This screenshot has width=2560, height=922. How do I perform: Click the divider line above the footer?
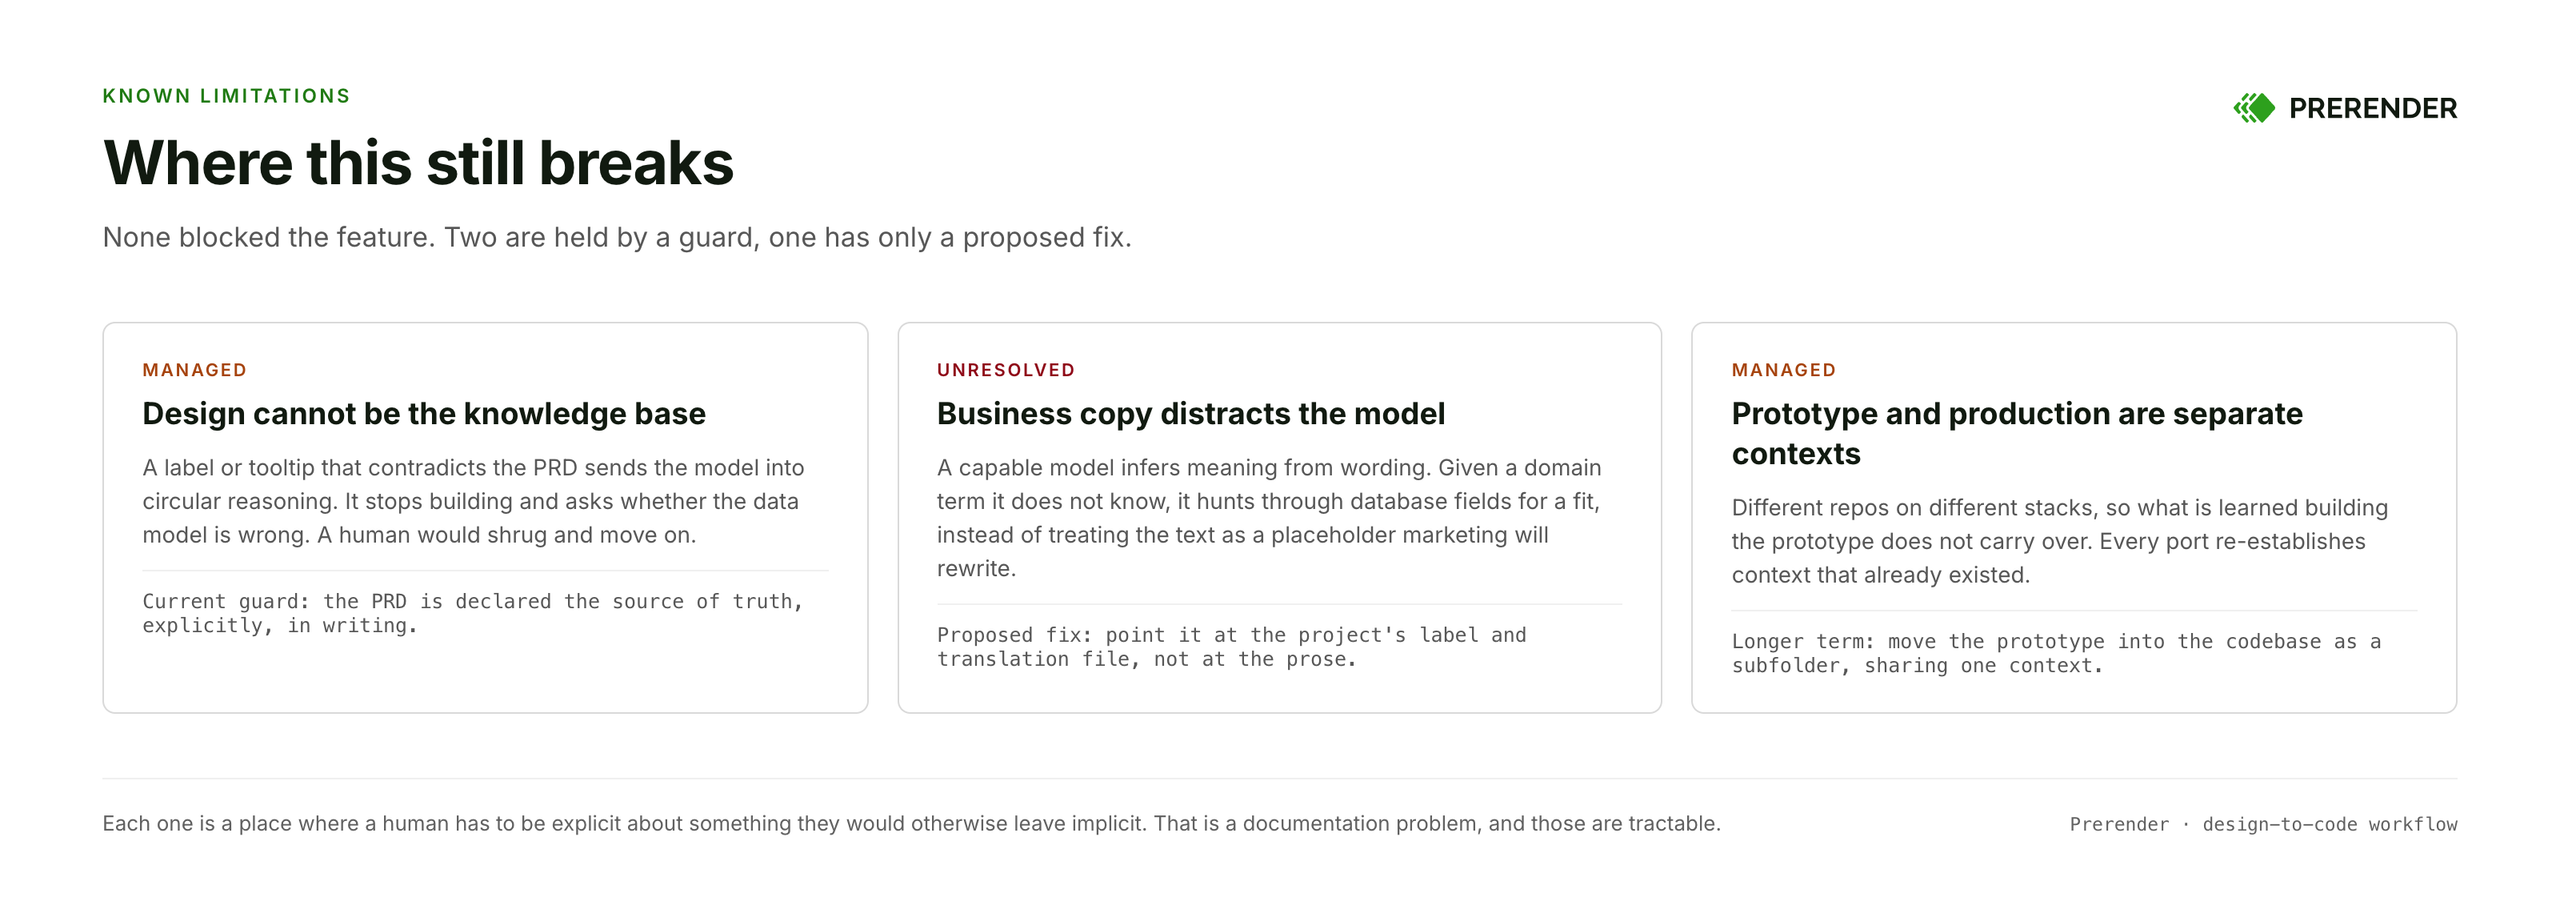(1279, 778)
